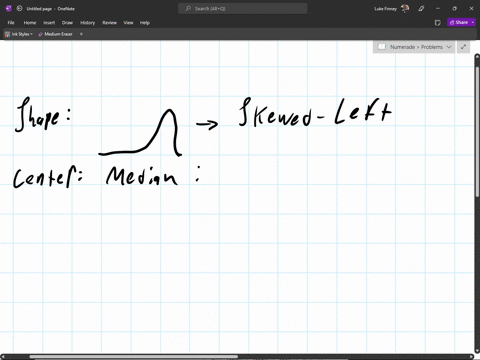This screenshot has height=360, width=480.
Task: Select the Medium Eraser tool
Action: click(x=55, y=34)
